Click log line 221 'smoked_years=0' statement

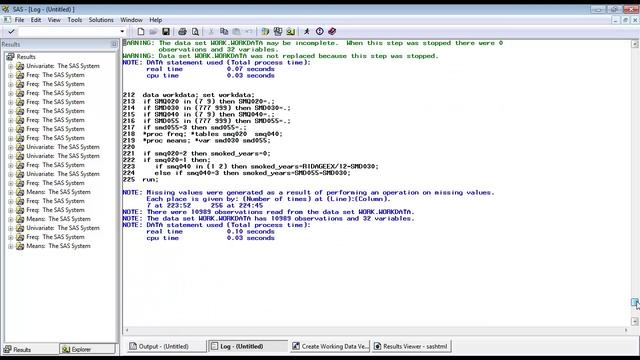[x=197, y=154]
